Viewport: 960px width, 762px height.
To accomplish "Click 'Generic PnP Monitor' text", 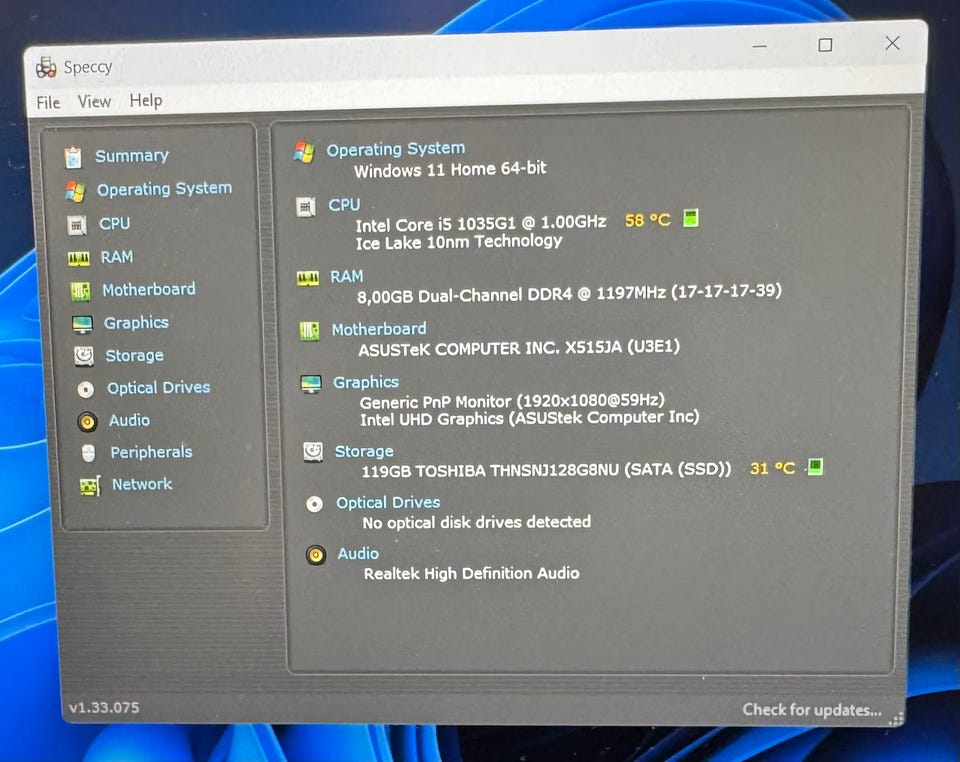I will [x=435, y=402].
